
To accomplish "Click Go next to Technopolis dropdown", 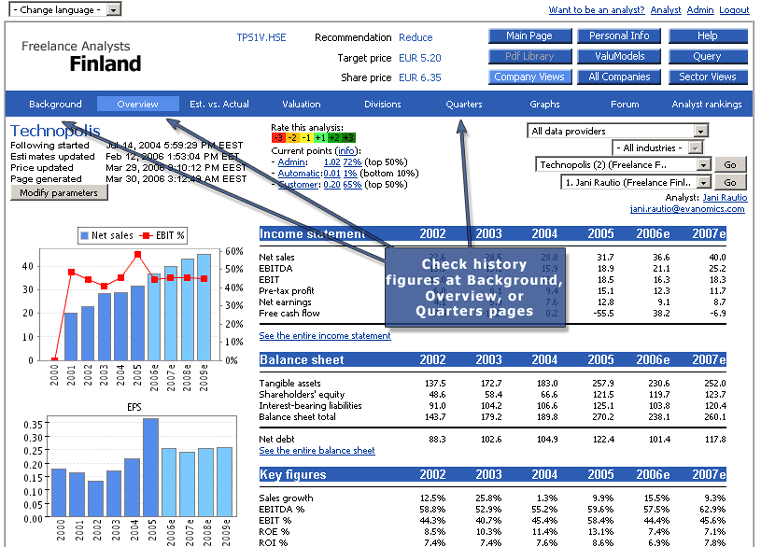I will (730, 165).
